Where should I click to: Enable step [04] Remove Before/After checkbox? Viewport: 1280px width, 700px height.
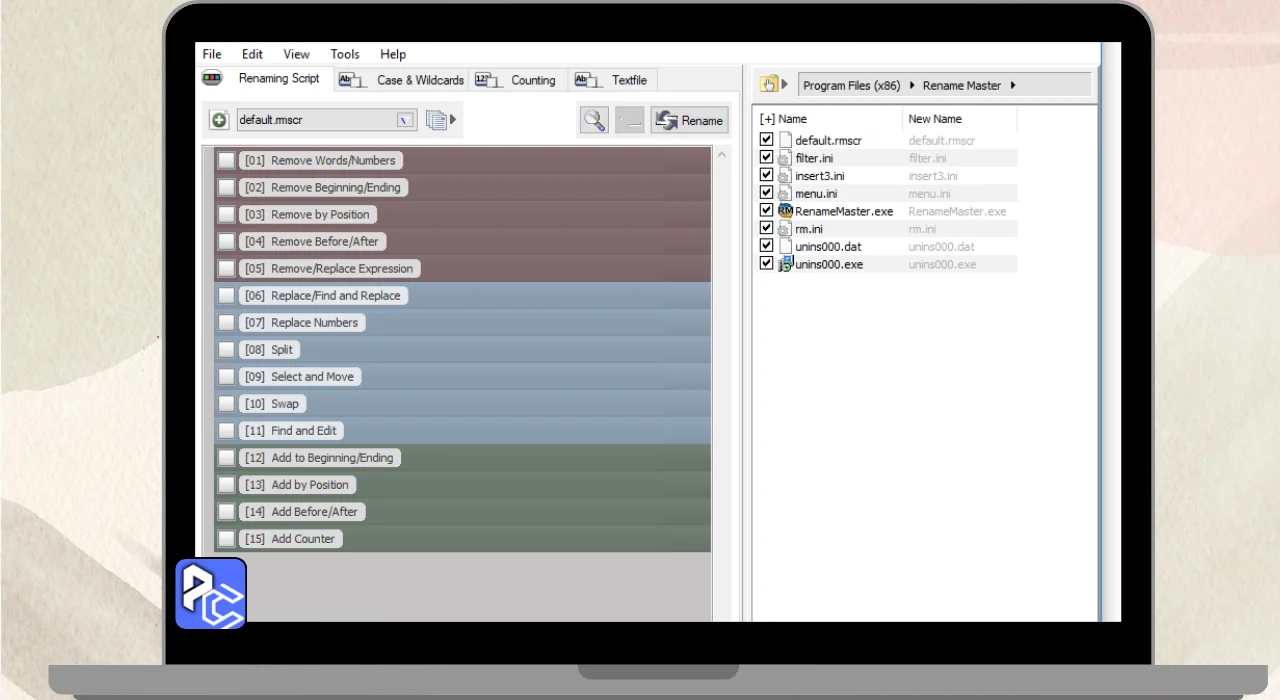[x=227, y=242]
